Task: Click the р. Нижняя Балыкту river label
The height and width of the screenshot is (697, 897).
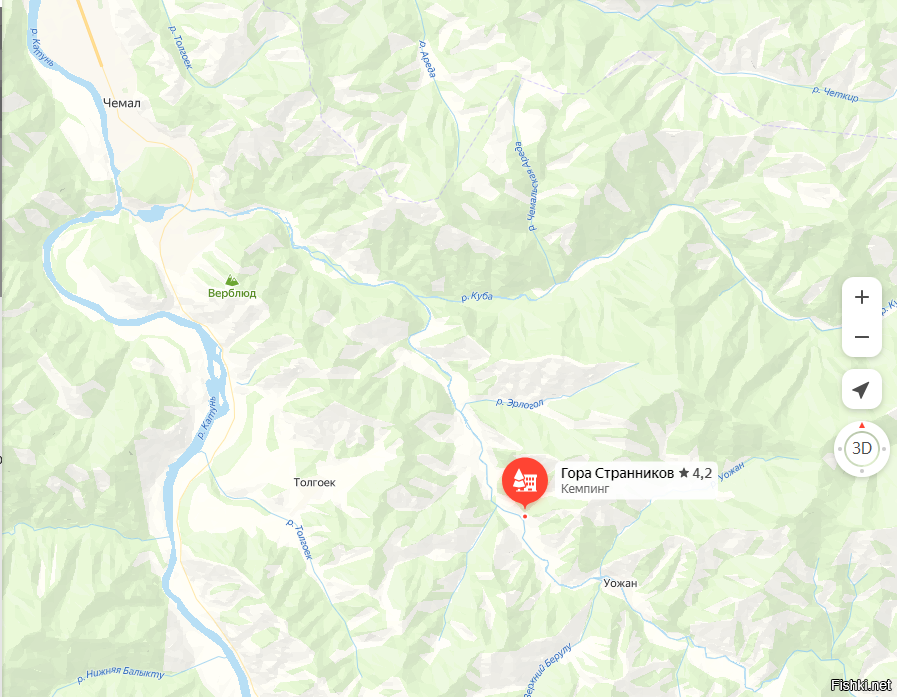Action: [x=121, y=674]
